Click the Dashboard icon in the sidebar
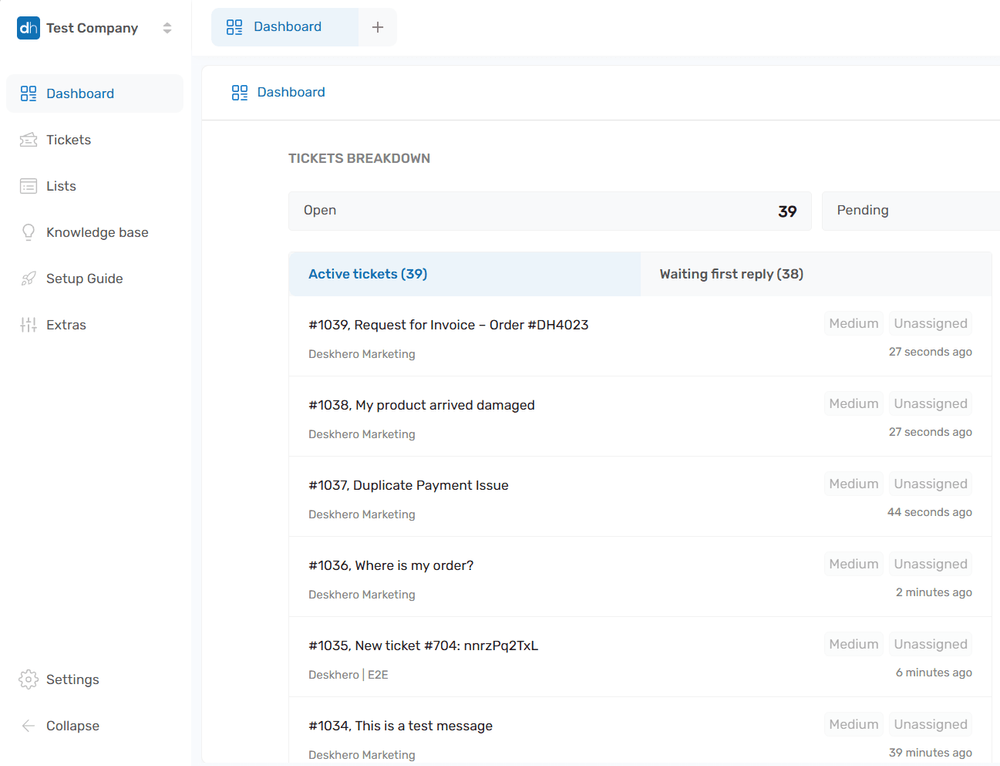The height and width of the screenshot is (766, 1000). (x=27, y=93)
